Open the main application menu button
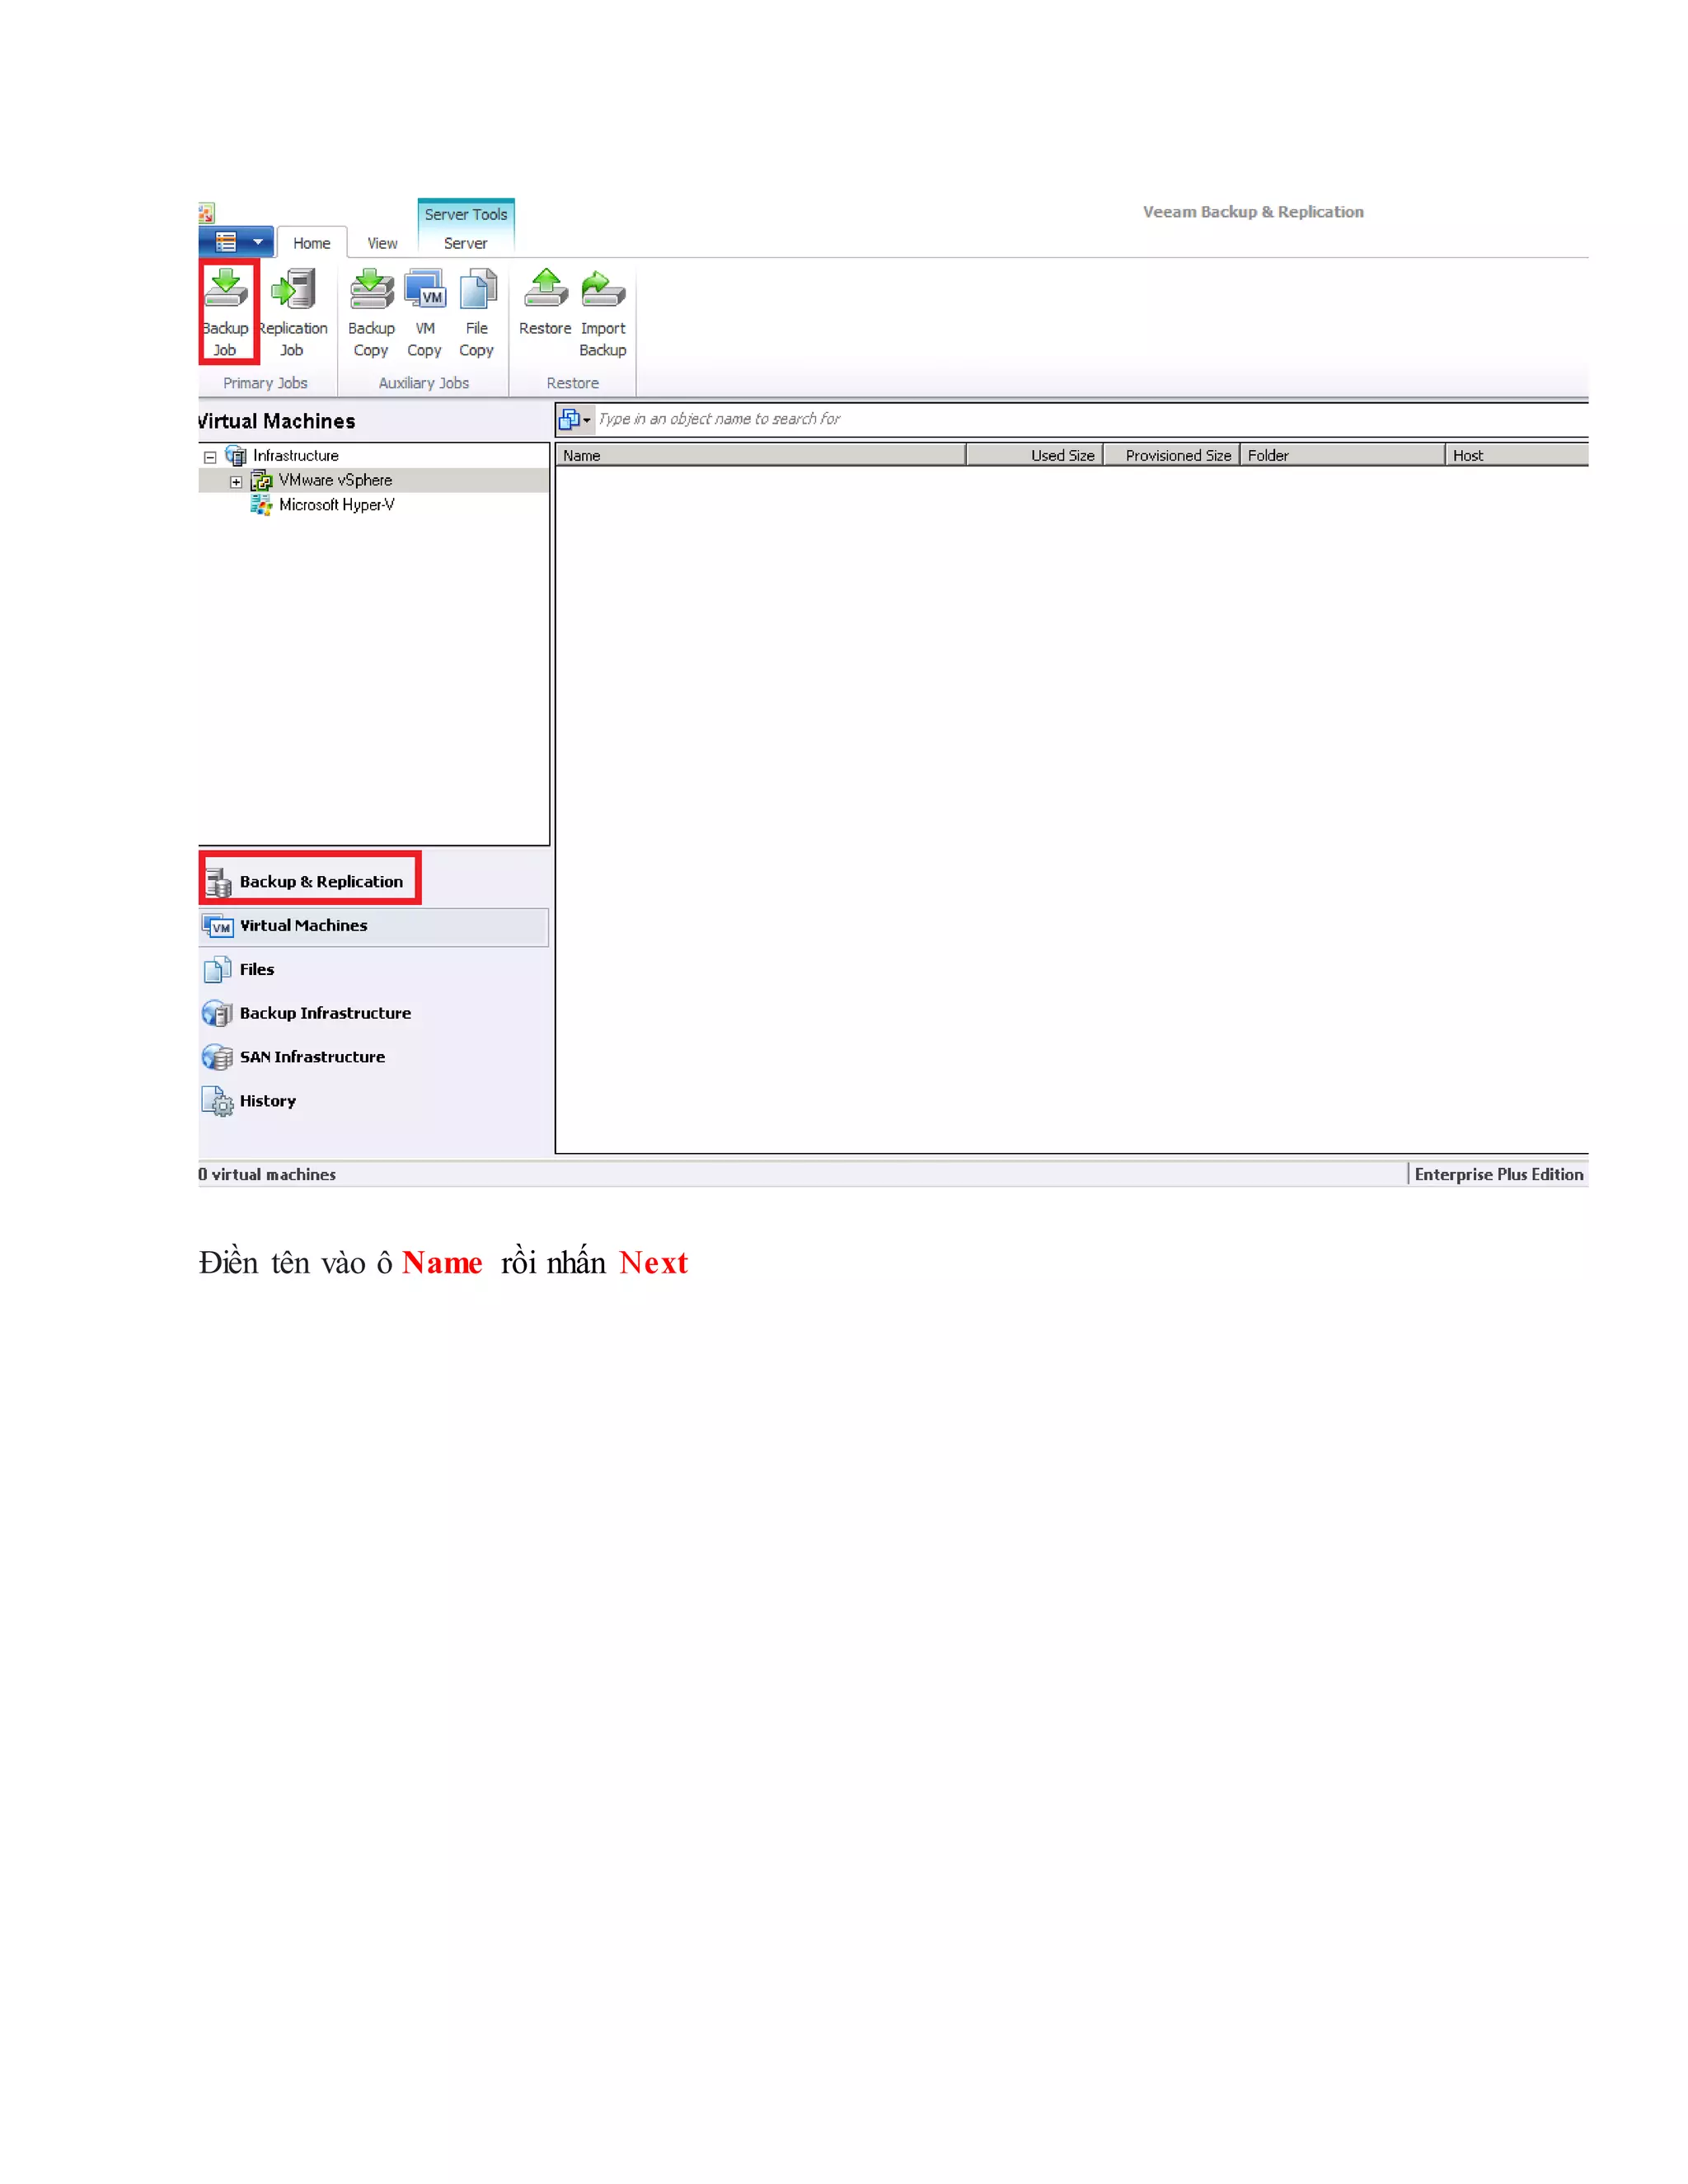This screenshot has width=1688, height=2184. pyautogui.click(x=236, y=242)
